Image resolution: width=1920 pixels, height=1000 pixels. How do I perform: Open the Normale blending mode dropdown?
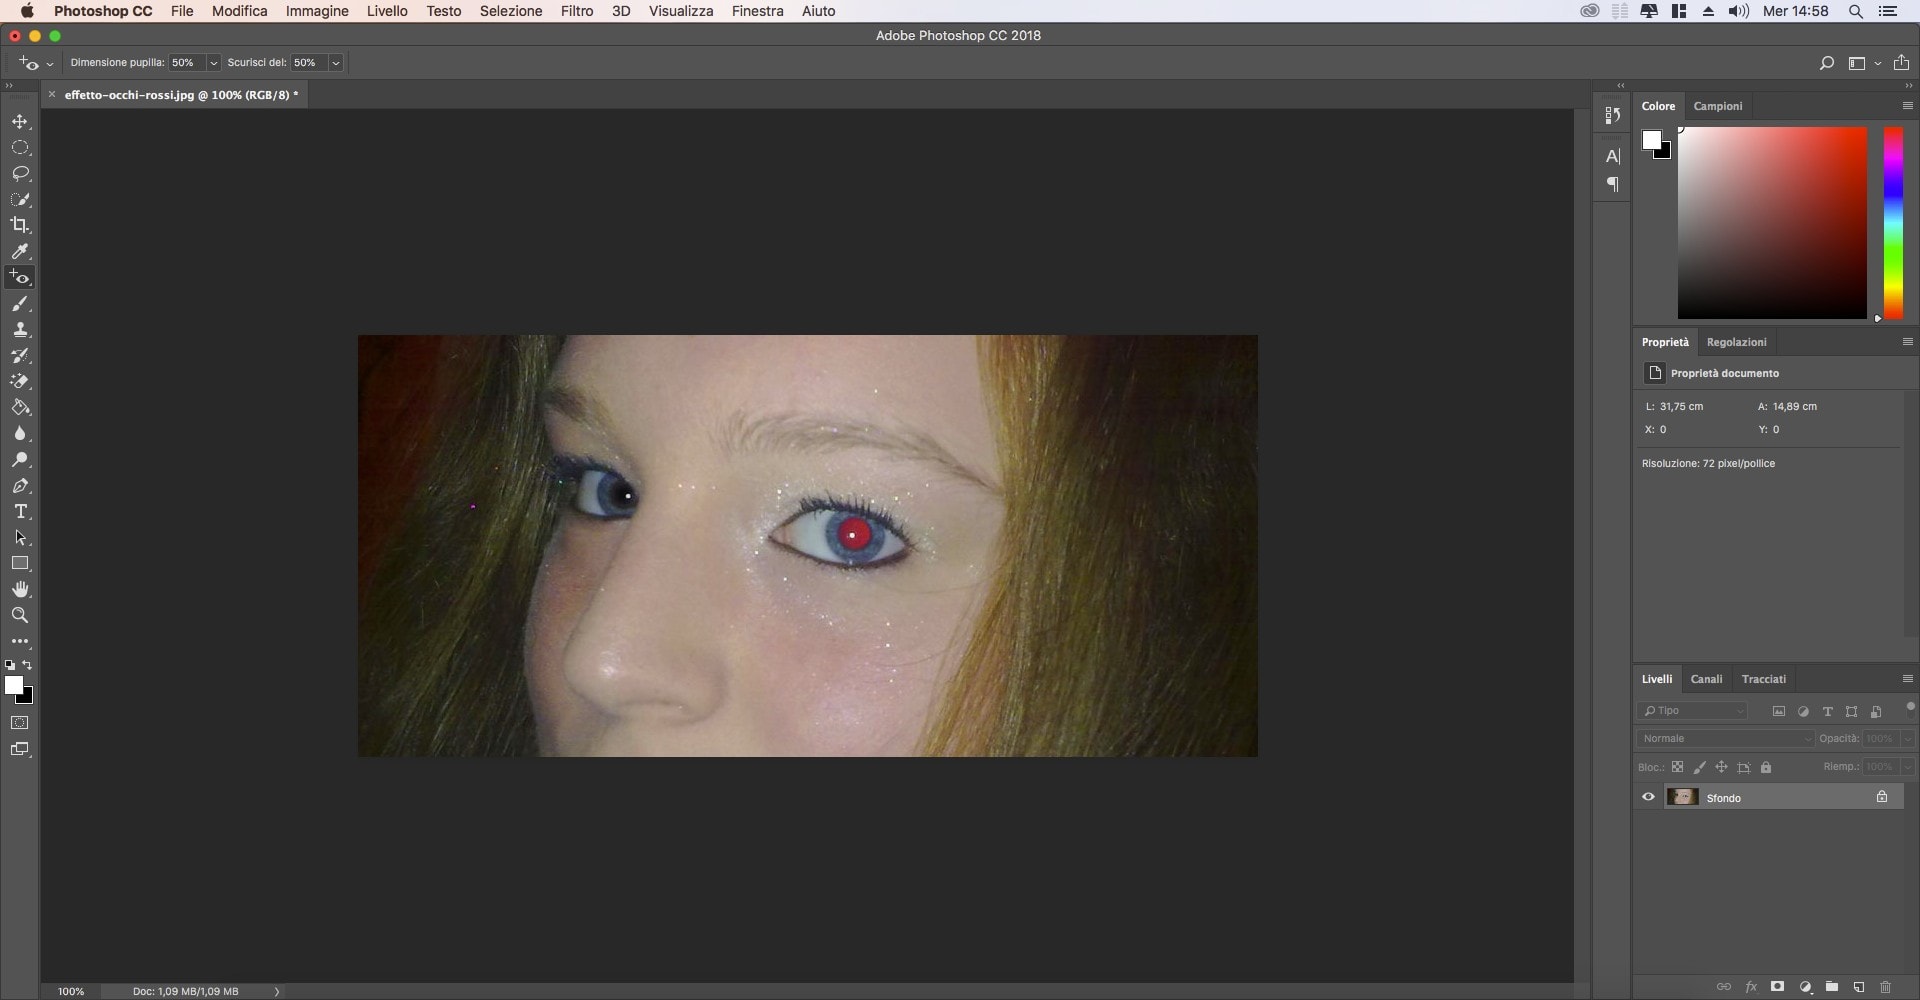coord(1725,739)
